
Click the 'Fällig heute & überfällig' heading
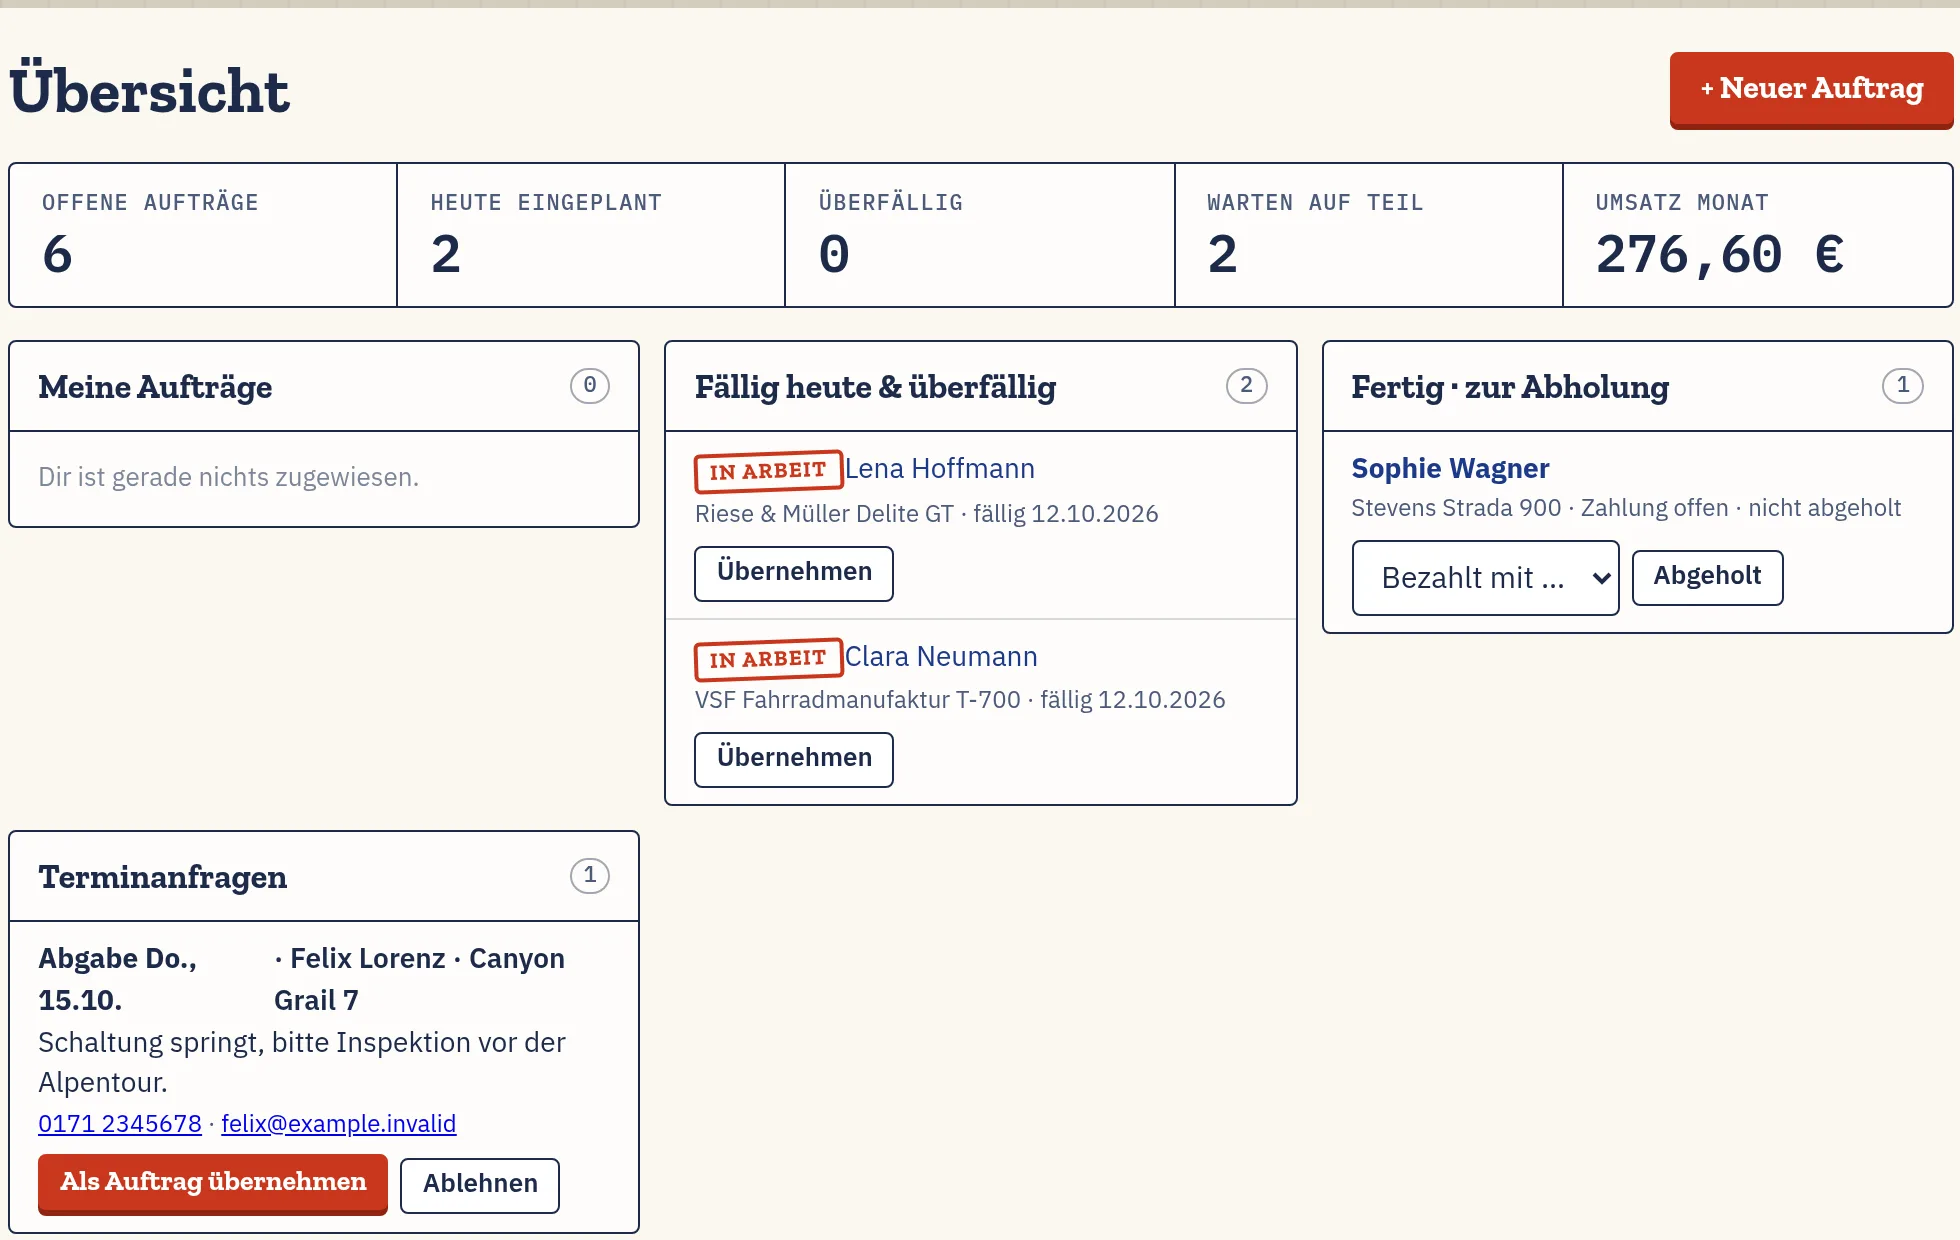pyautogui.click(x=875, y=387)
